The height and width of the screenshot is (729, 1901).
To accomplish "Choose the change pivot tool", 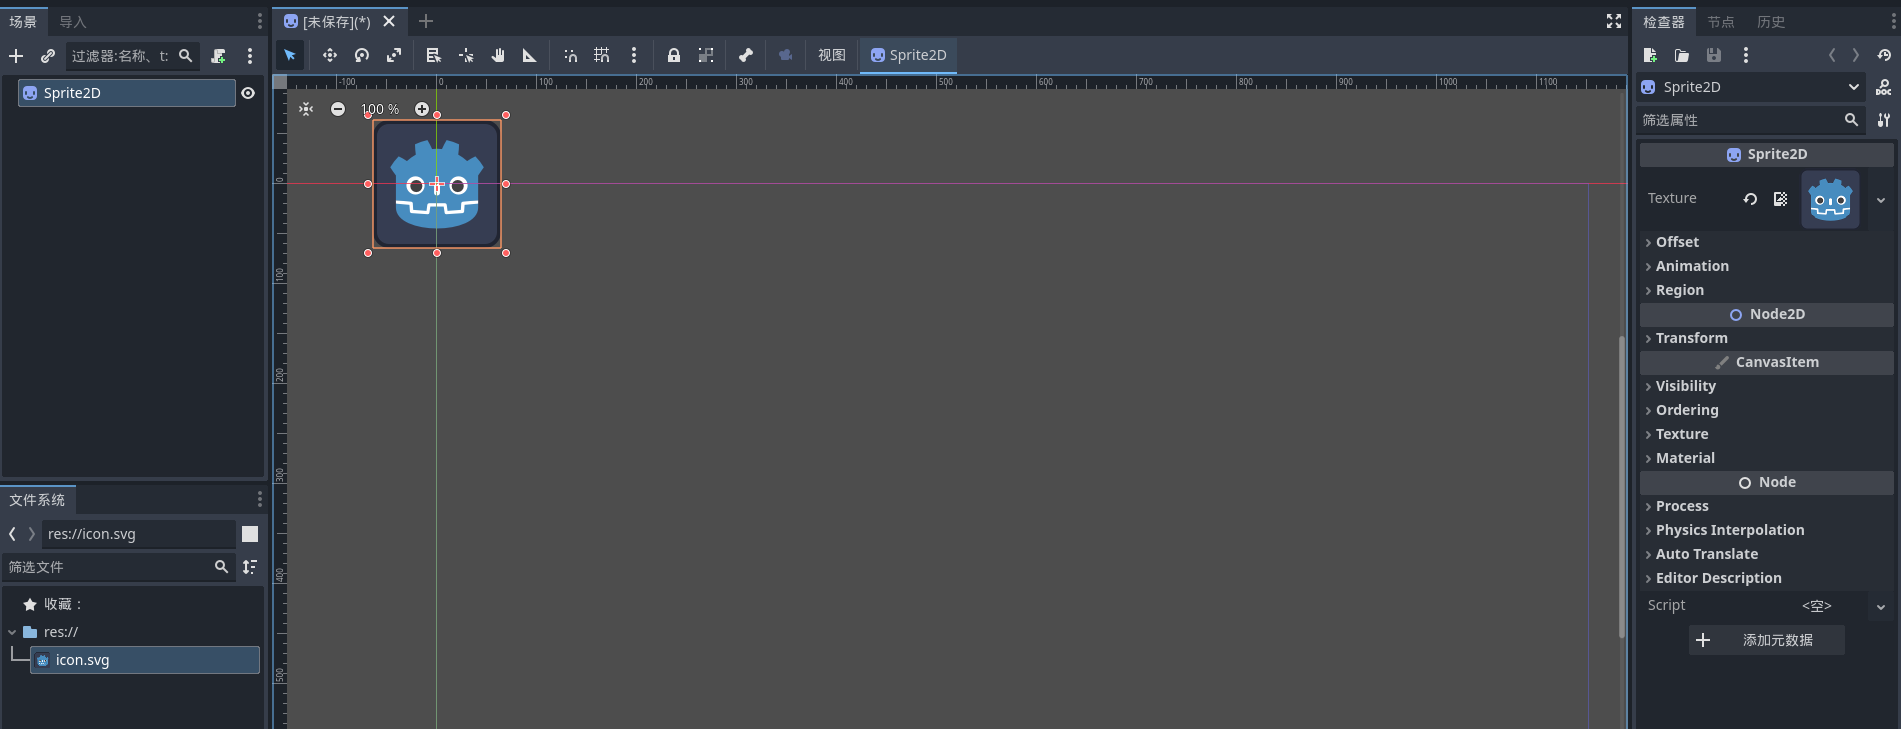I will tap(466, 55).
